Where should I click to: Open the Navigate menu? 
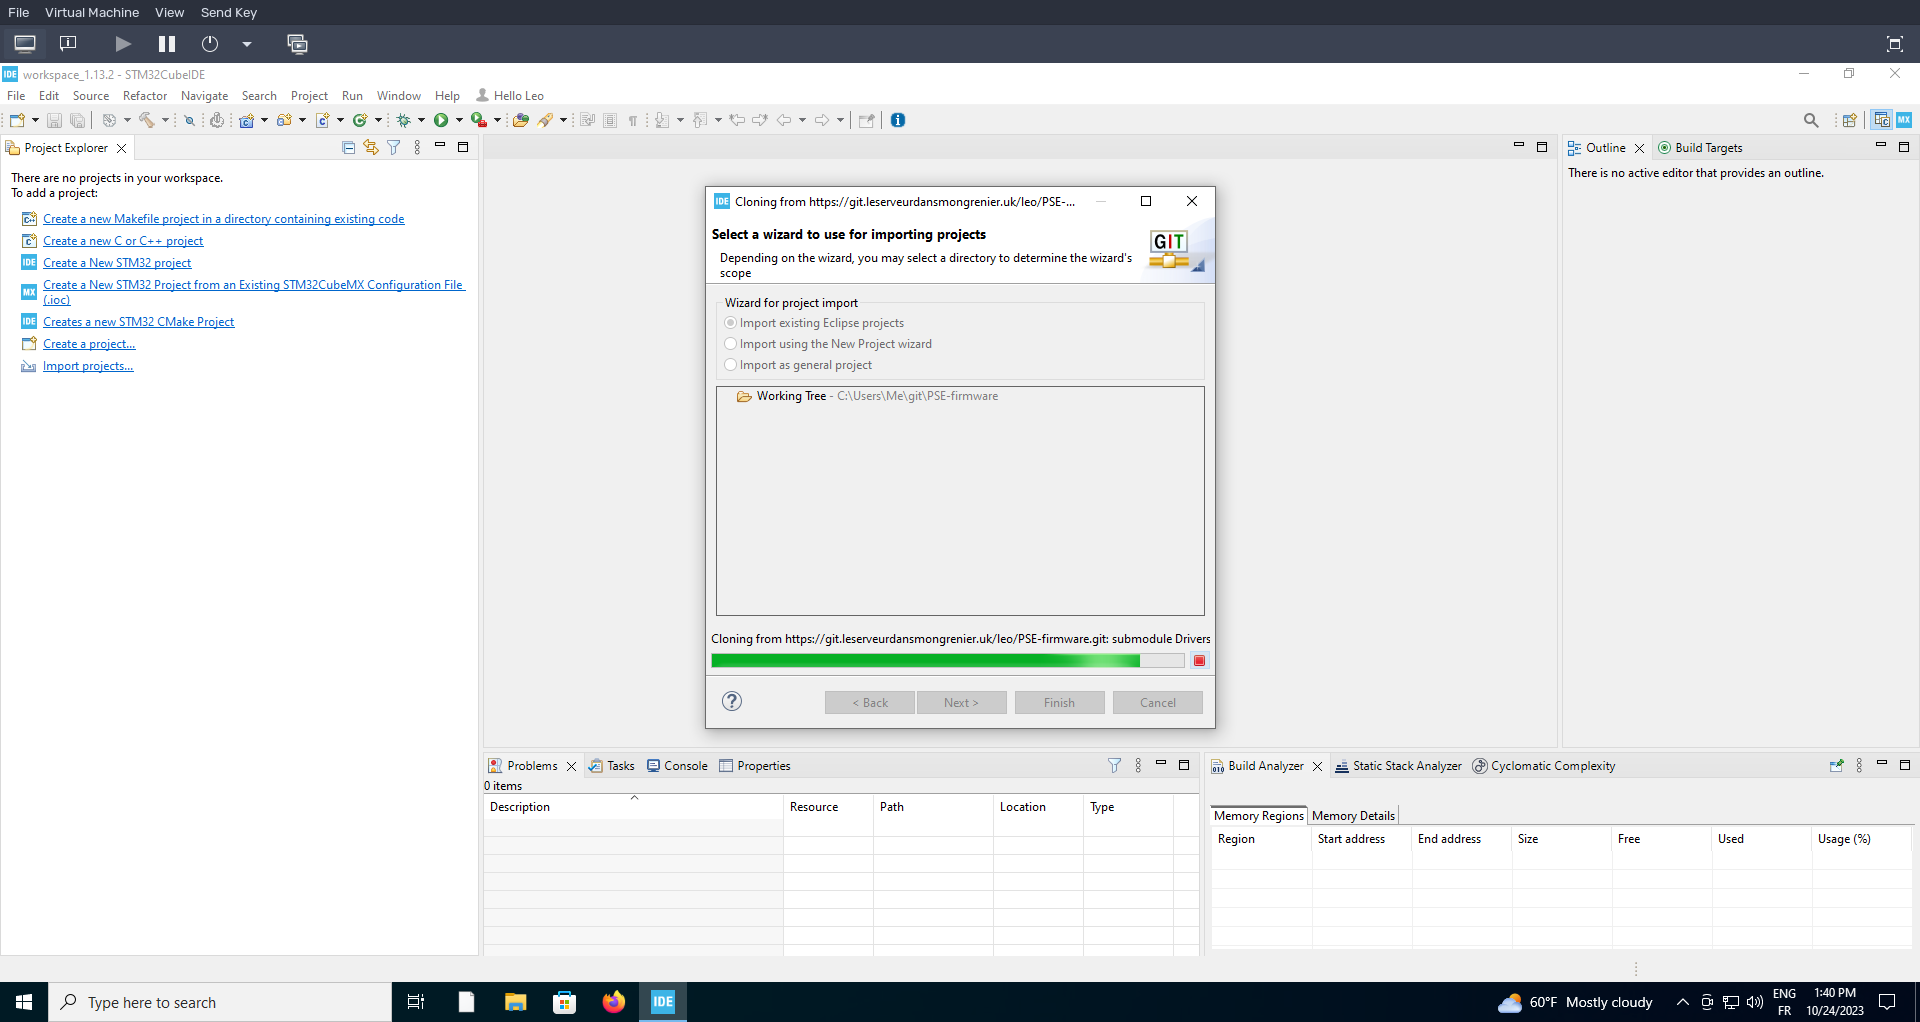(x=205, y=96)
